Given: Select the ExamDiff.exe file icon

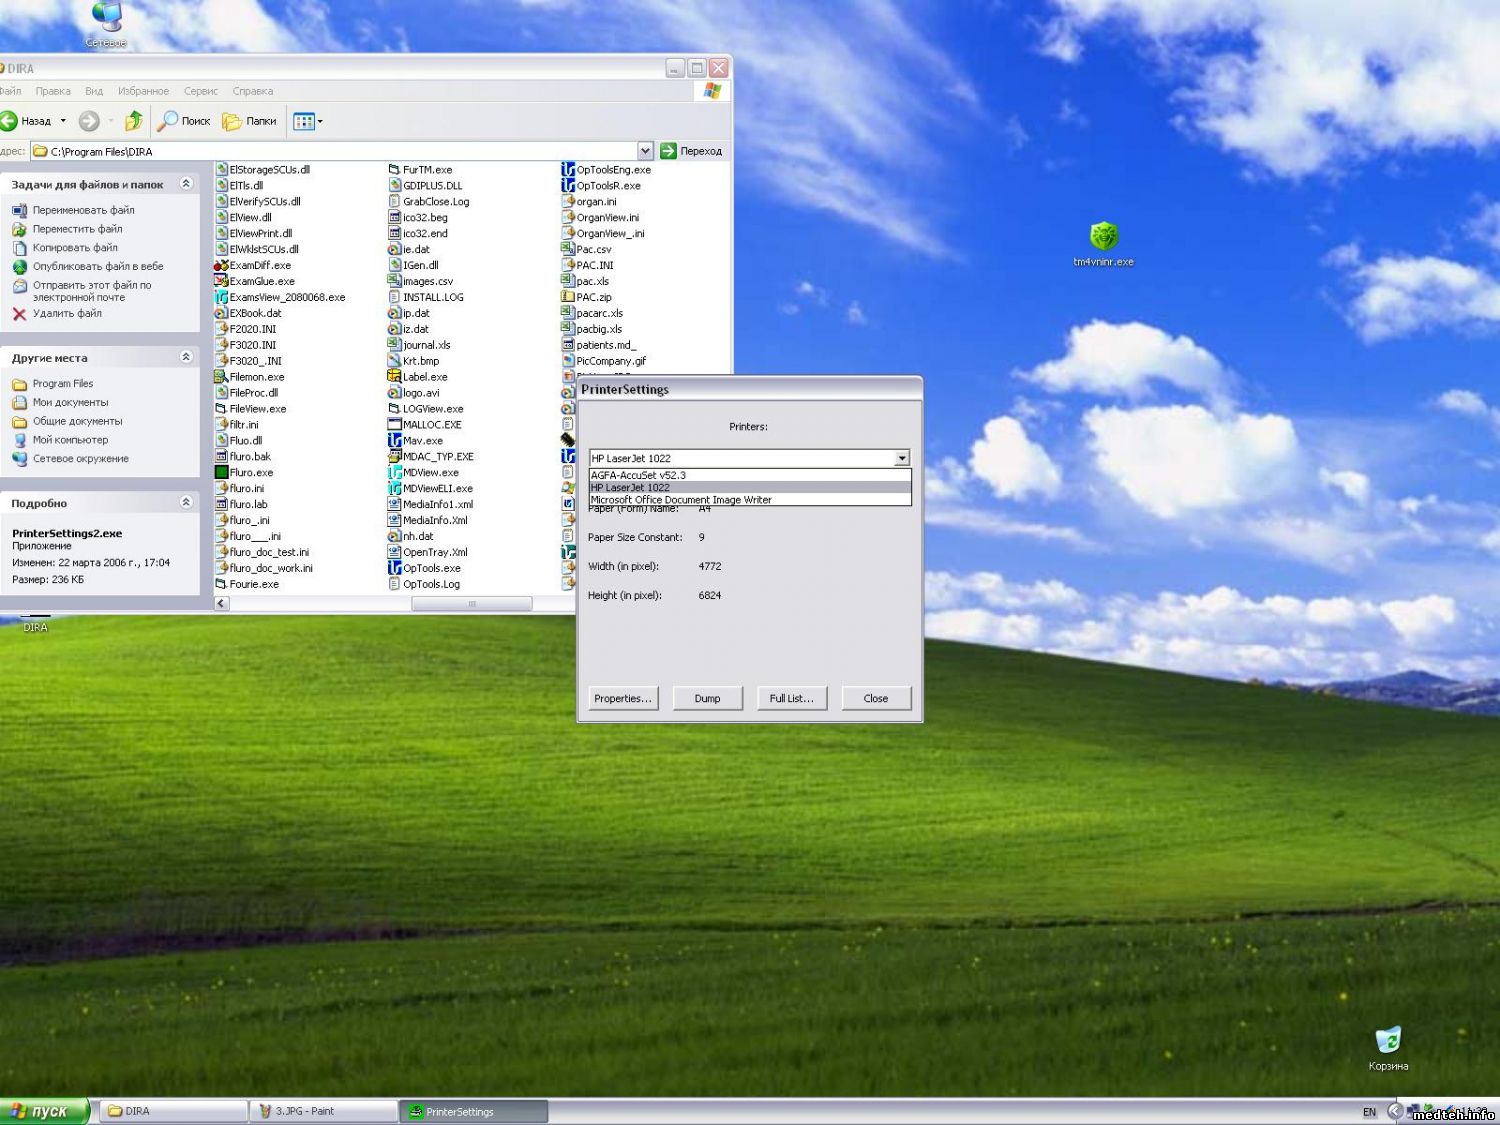Looking at the screenshot, I should coord(222,266).
